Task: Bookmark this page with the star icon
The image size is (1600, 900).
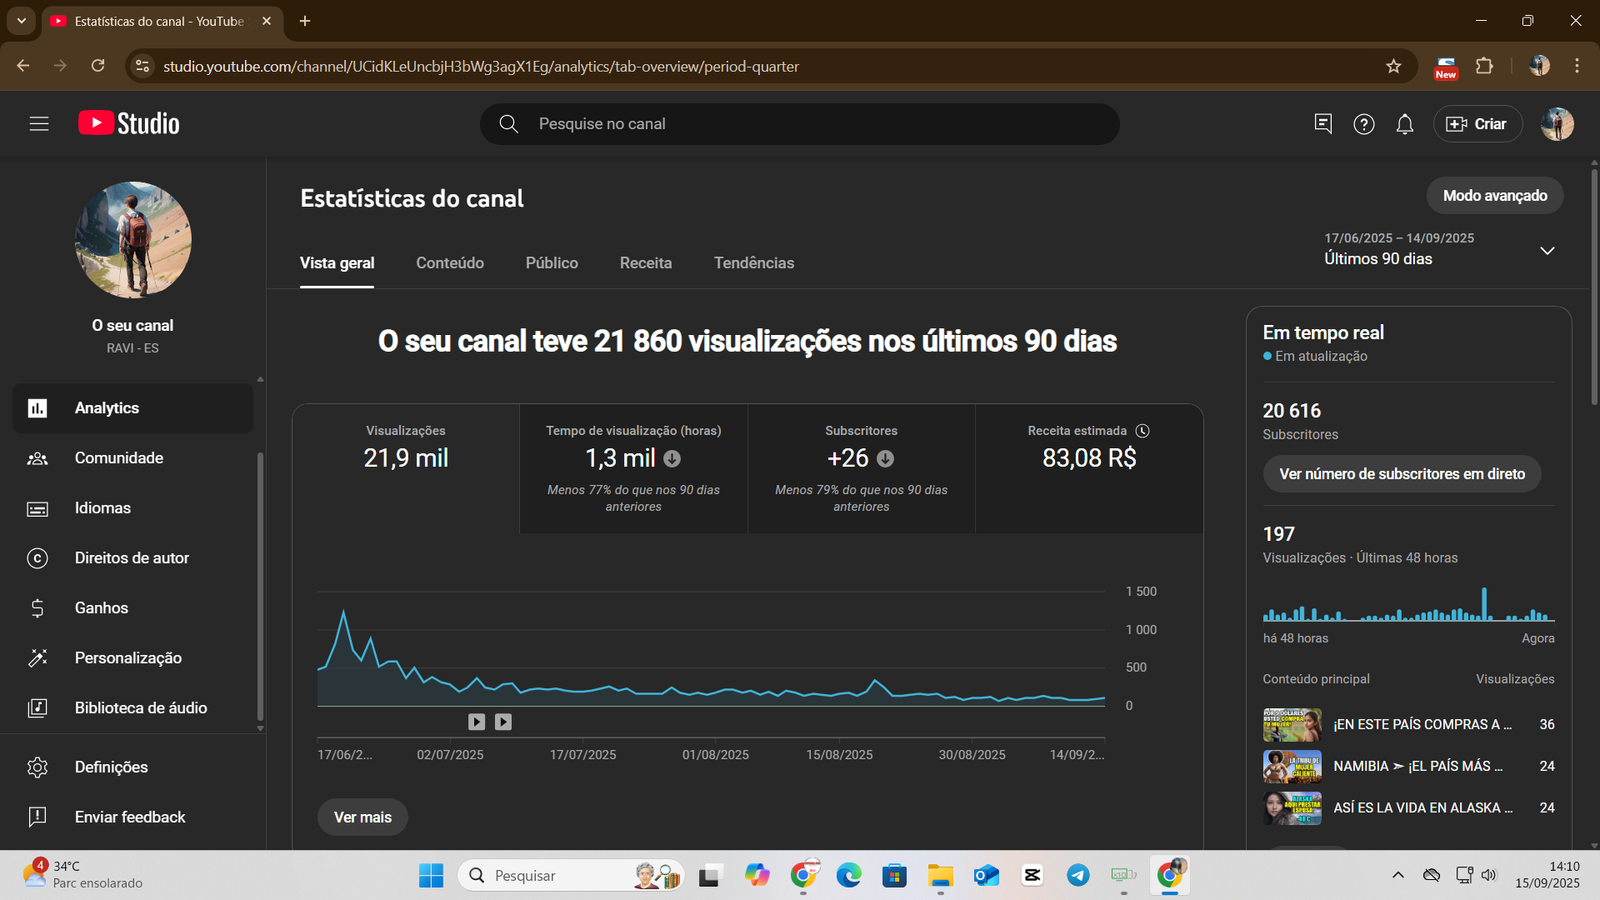Action: 1394,66
